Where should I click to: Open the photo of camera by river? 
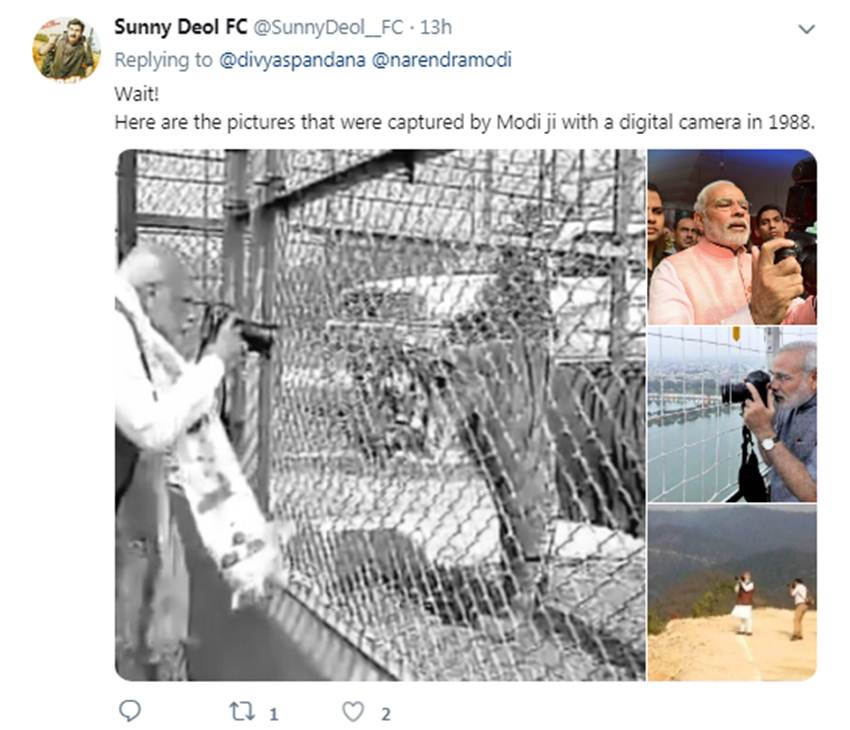click(732, 414)
